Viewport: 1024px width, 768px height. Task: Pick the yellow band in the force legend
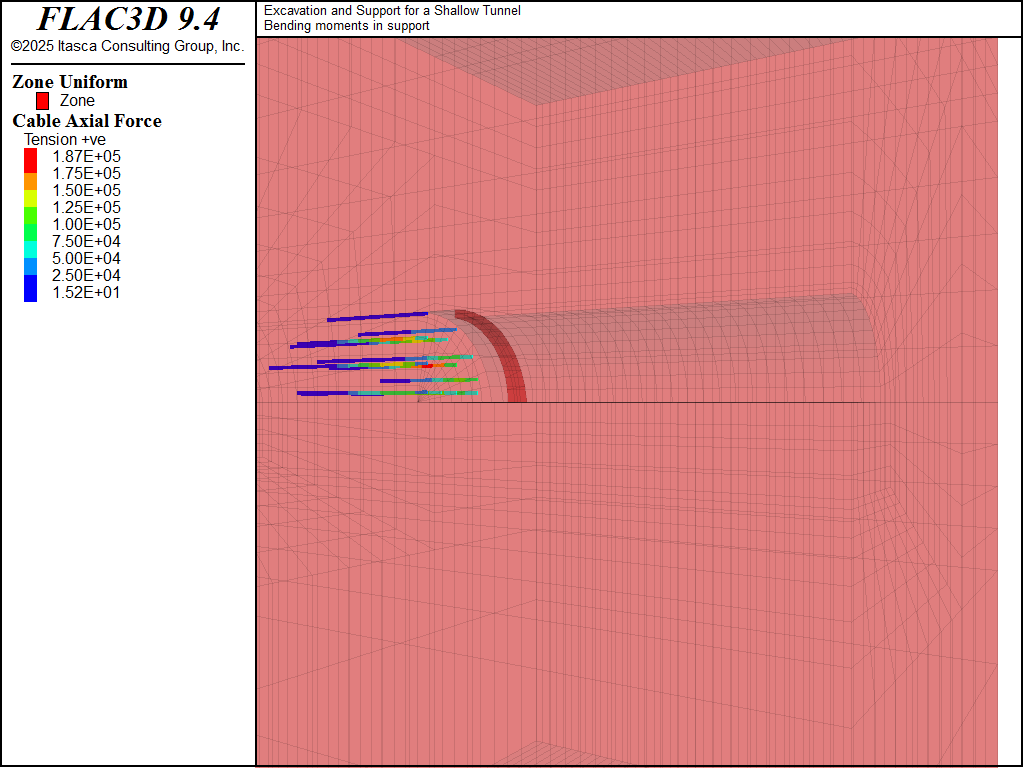click(31, 198)
